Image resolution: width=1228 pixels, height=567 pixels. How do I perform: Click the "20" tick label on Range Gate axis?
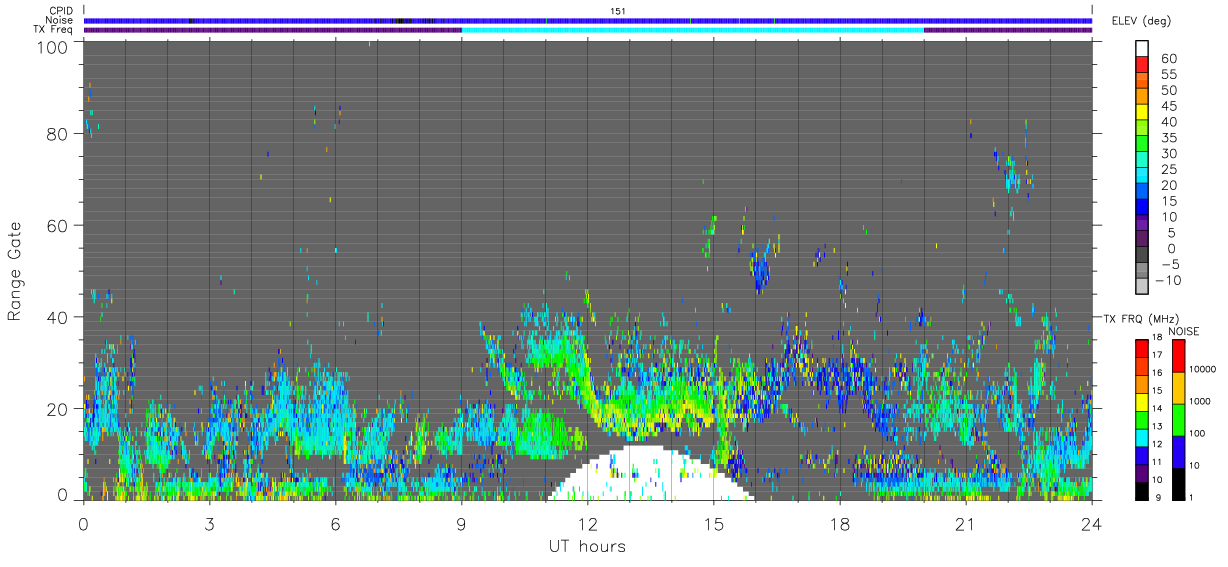tap(58, 409)
